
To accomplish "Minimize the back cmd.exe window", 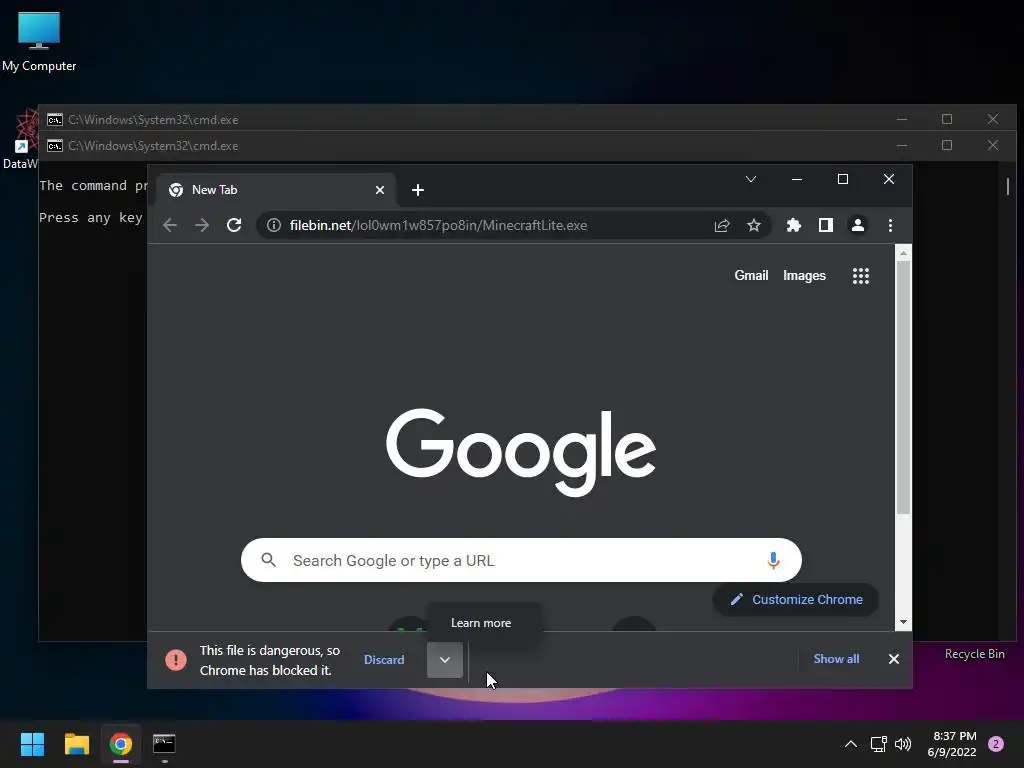I will [x=902, y=120].
